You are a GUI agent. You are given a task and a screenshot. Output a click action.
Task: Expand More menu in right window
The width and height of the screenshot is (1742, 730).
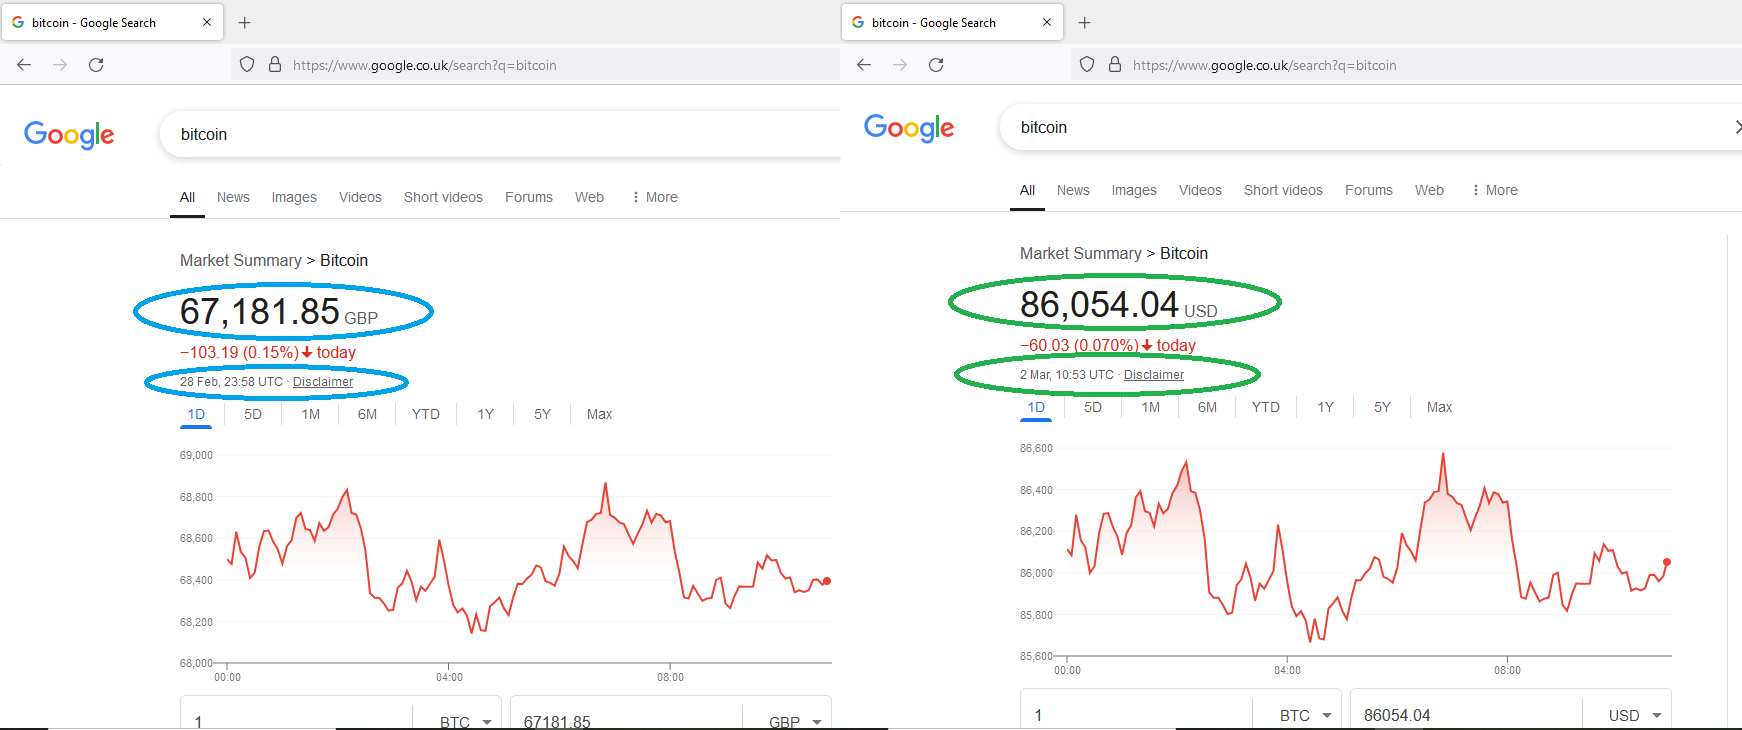(x=1495, y=190)
